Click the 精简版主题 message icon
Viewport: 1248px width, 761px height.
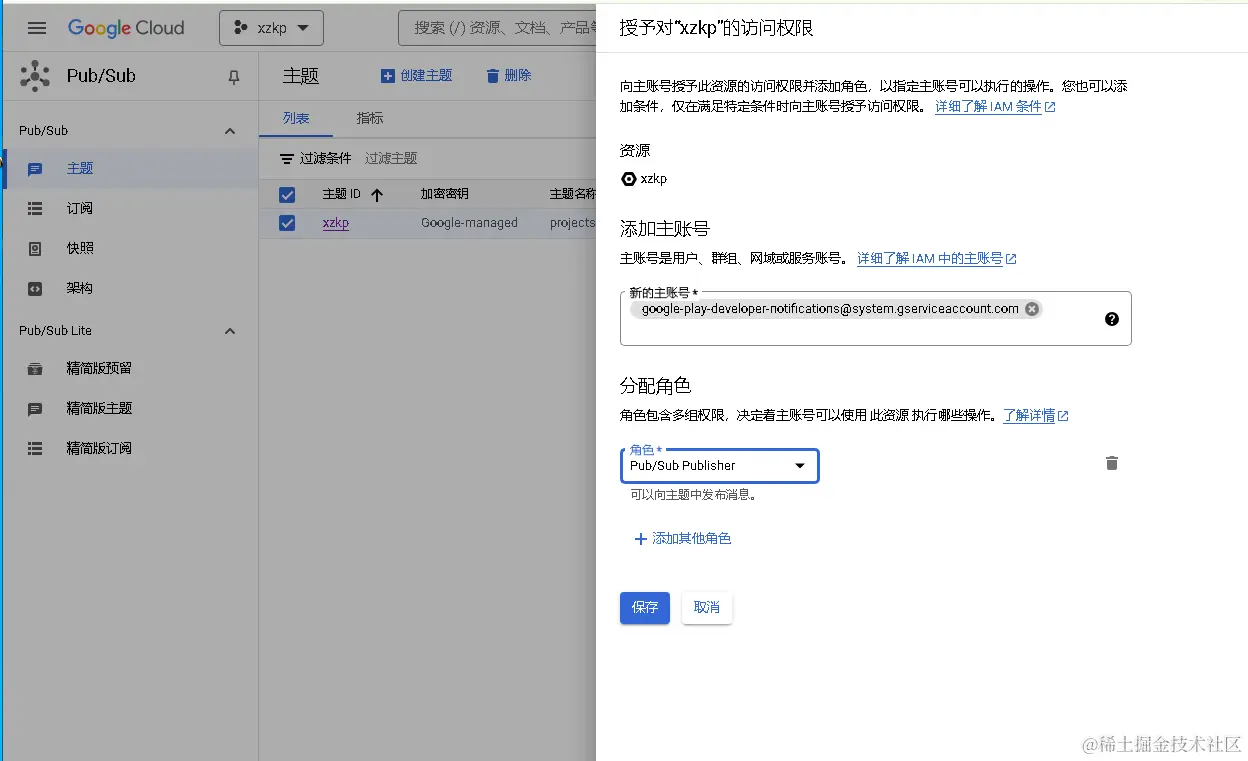pos(35,409)
